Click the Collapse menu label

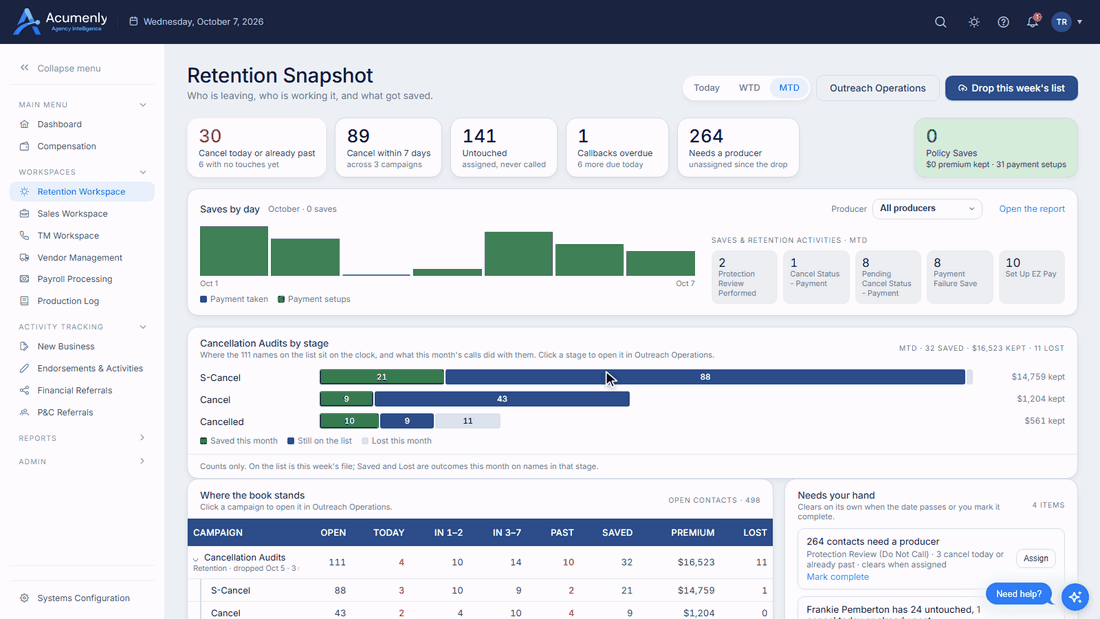tap(69, 68)
